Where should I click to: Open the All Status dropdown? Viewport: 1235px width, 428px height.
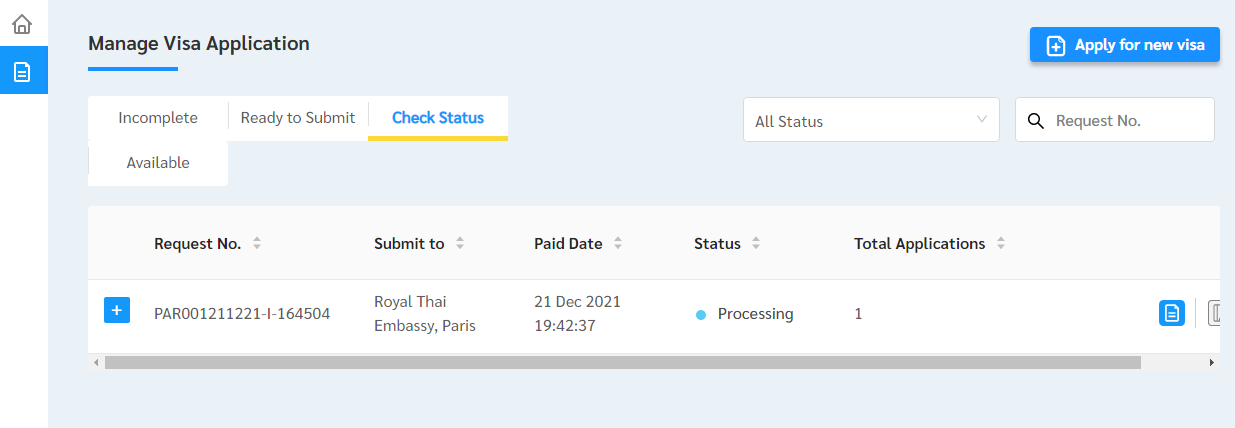point(870,120)
